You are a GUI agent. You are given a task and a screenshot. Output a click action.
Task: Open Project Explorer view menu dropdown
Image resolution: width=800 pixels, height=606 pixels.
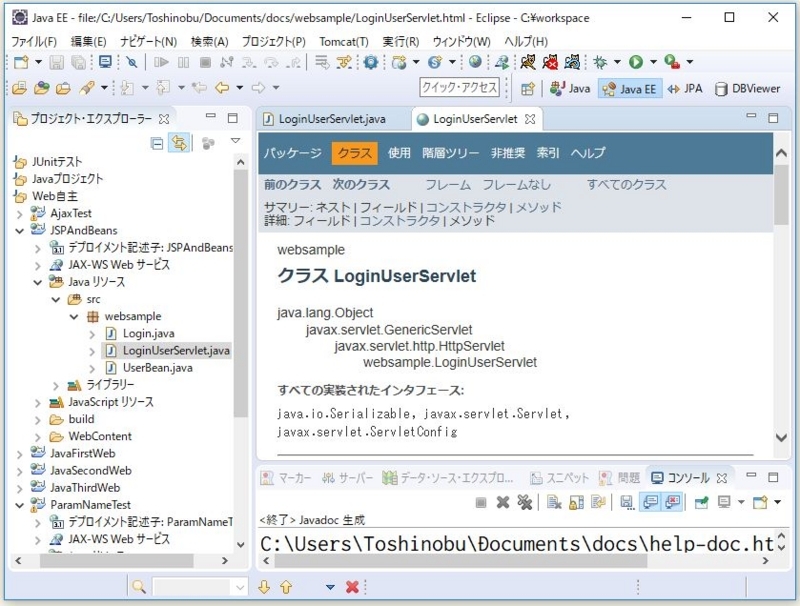(x=235, y=141)
